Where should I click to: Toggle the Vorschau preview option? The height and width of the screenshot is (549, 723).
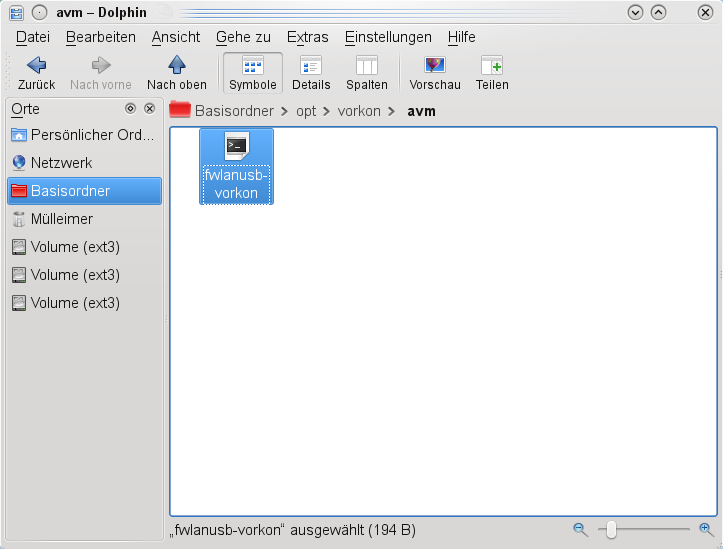[435, 73]
